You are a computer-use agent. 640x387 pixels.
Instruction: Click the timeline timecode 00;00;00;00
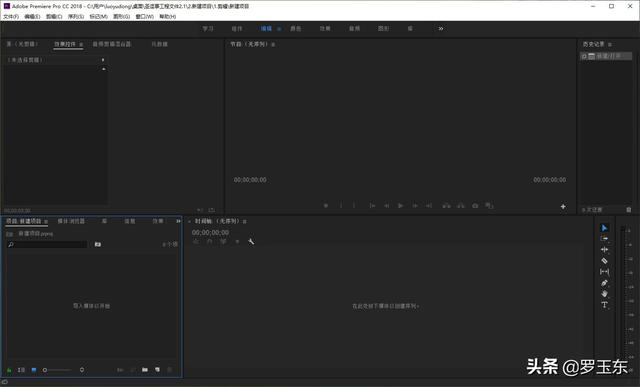pos(211,232)
